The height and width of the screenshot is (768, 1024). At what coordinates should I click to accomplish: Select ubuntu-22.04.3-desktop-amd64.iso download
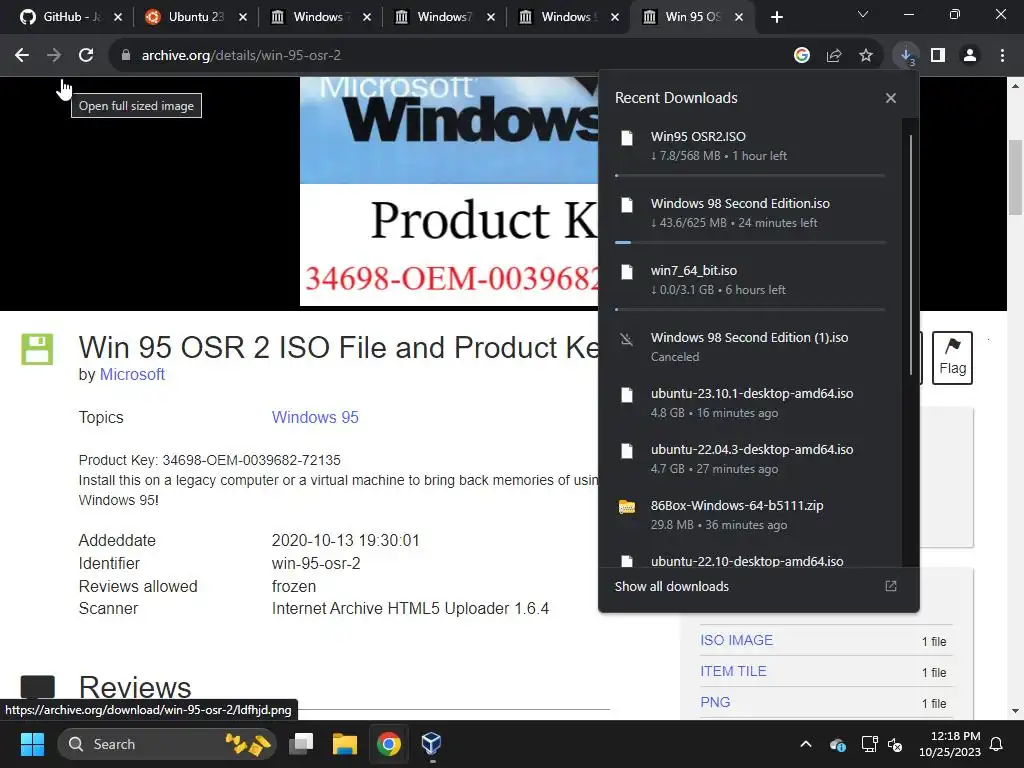(750, 459)
